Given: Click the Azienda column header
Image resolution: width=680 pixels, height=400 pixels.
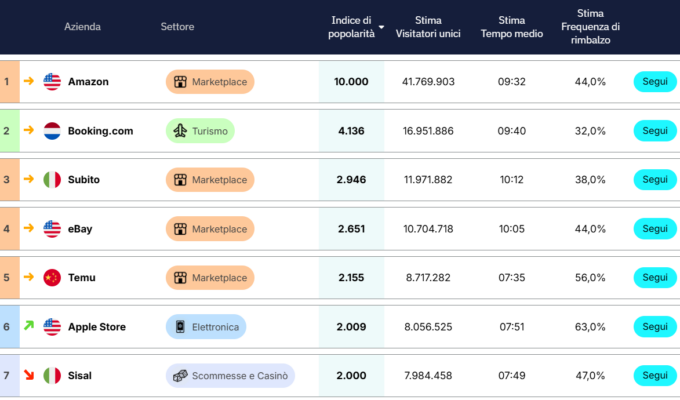Looking at the screenshot, I should (82, 27).
